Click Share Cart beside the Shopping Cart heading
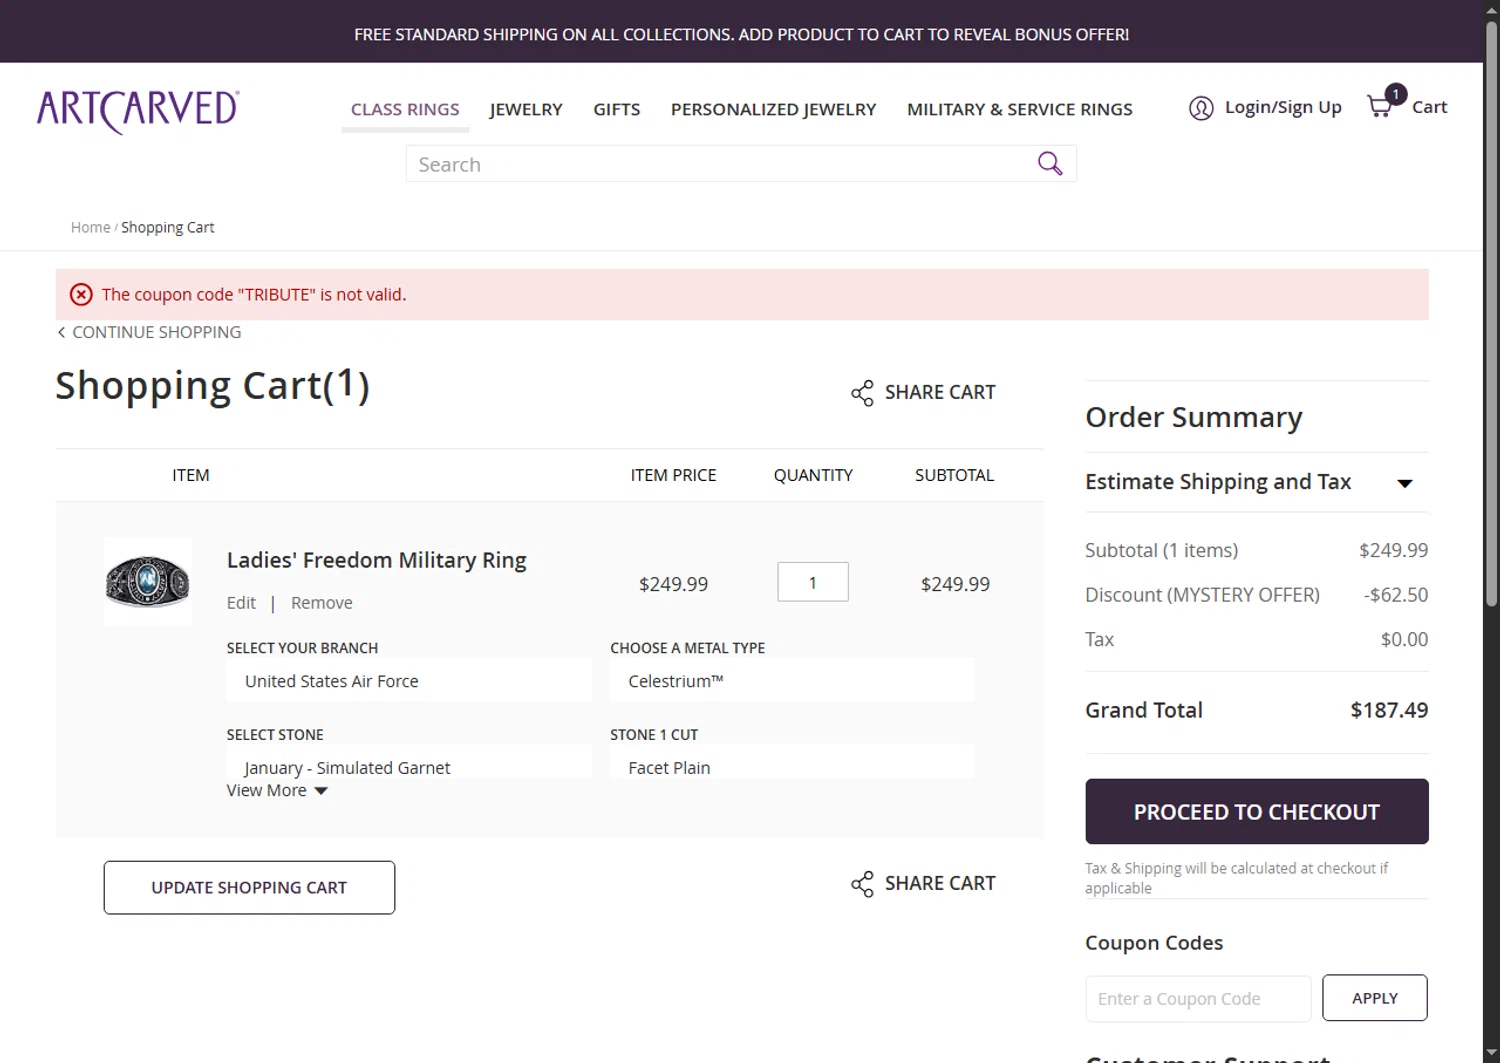Screen dimensions: 1500x1063 click(940, 393)
